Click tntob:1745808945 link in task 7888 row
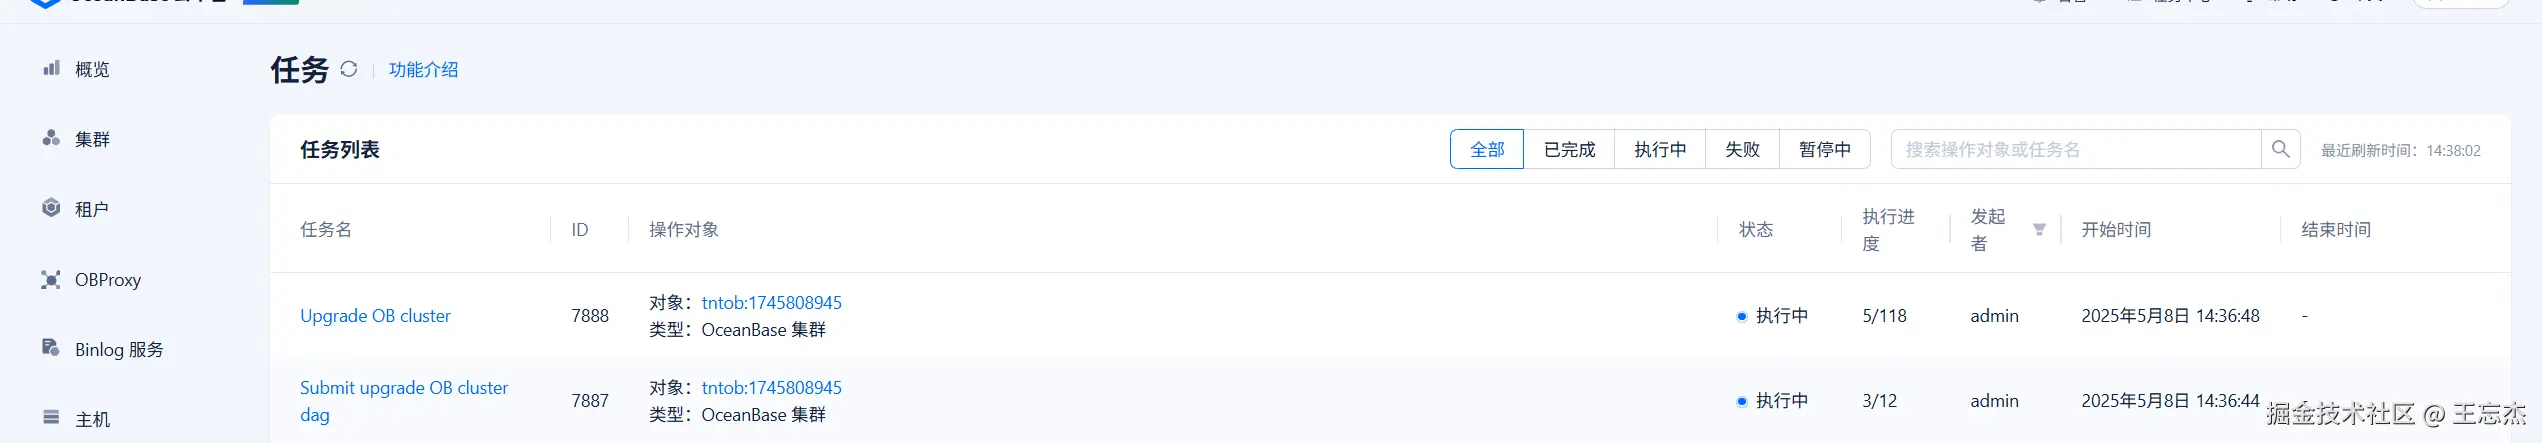Viewport: 2542px width, 443px height. tap(771, 303)
